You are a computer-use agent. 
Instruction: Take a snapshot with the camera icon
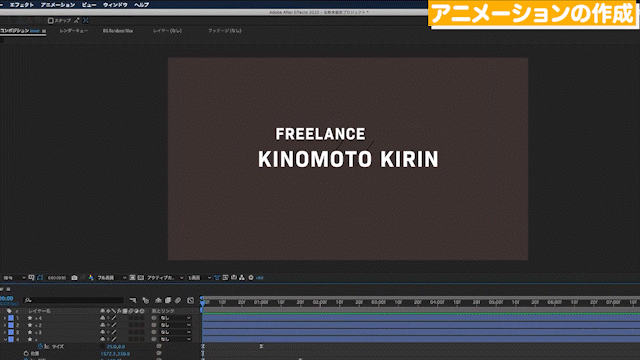74,278
